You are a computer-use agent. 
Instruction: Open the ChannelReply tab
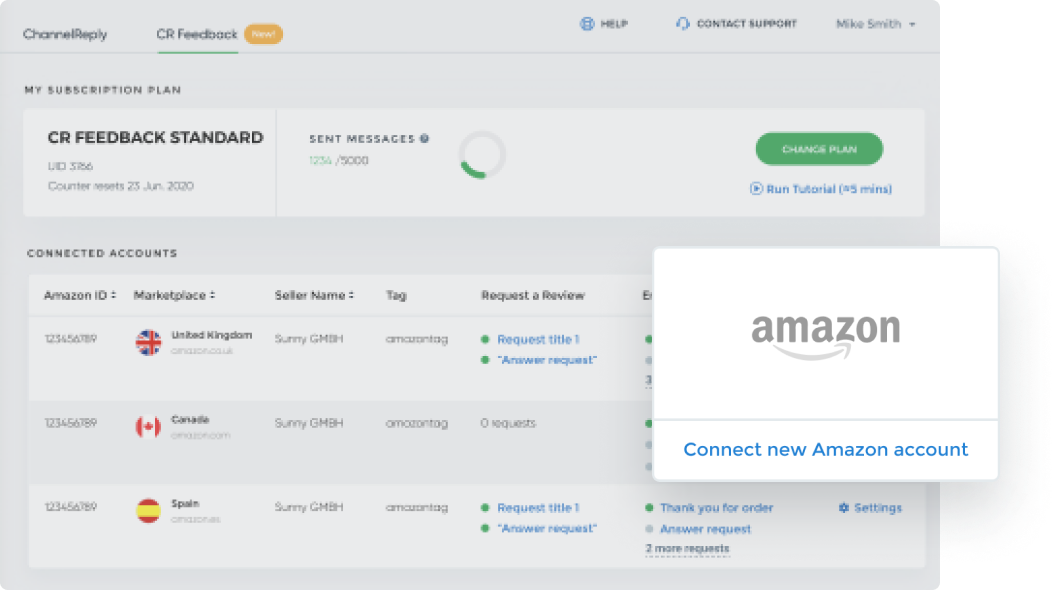65,34
